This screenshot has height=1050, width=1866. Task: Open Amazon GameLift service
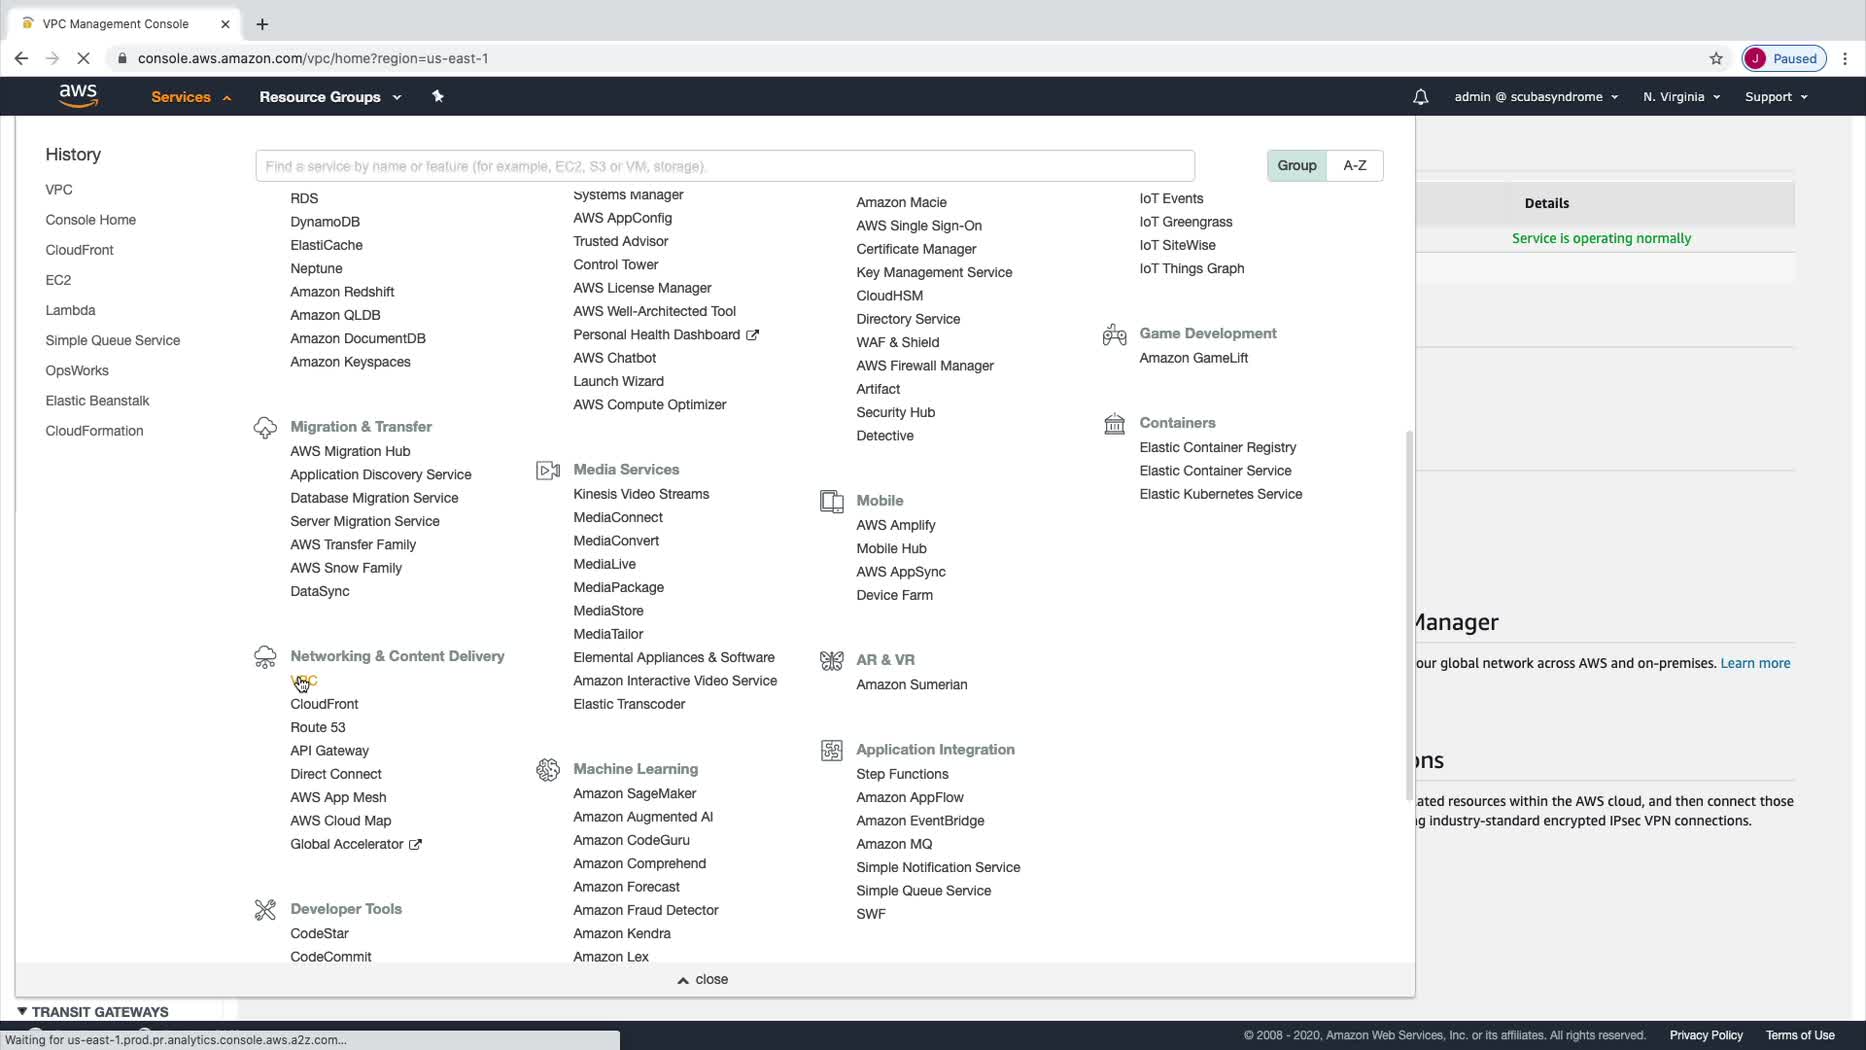(1193, 358)
